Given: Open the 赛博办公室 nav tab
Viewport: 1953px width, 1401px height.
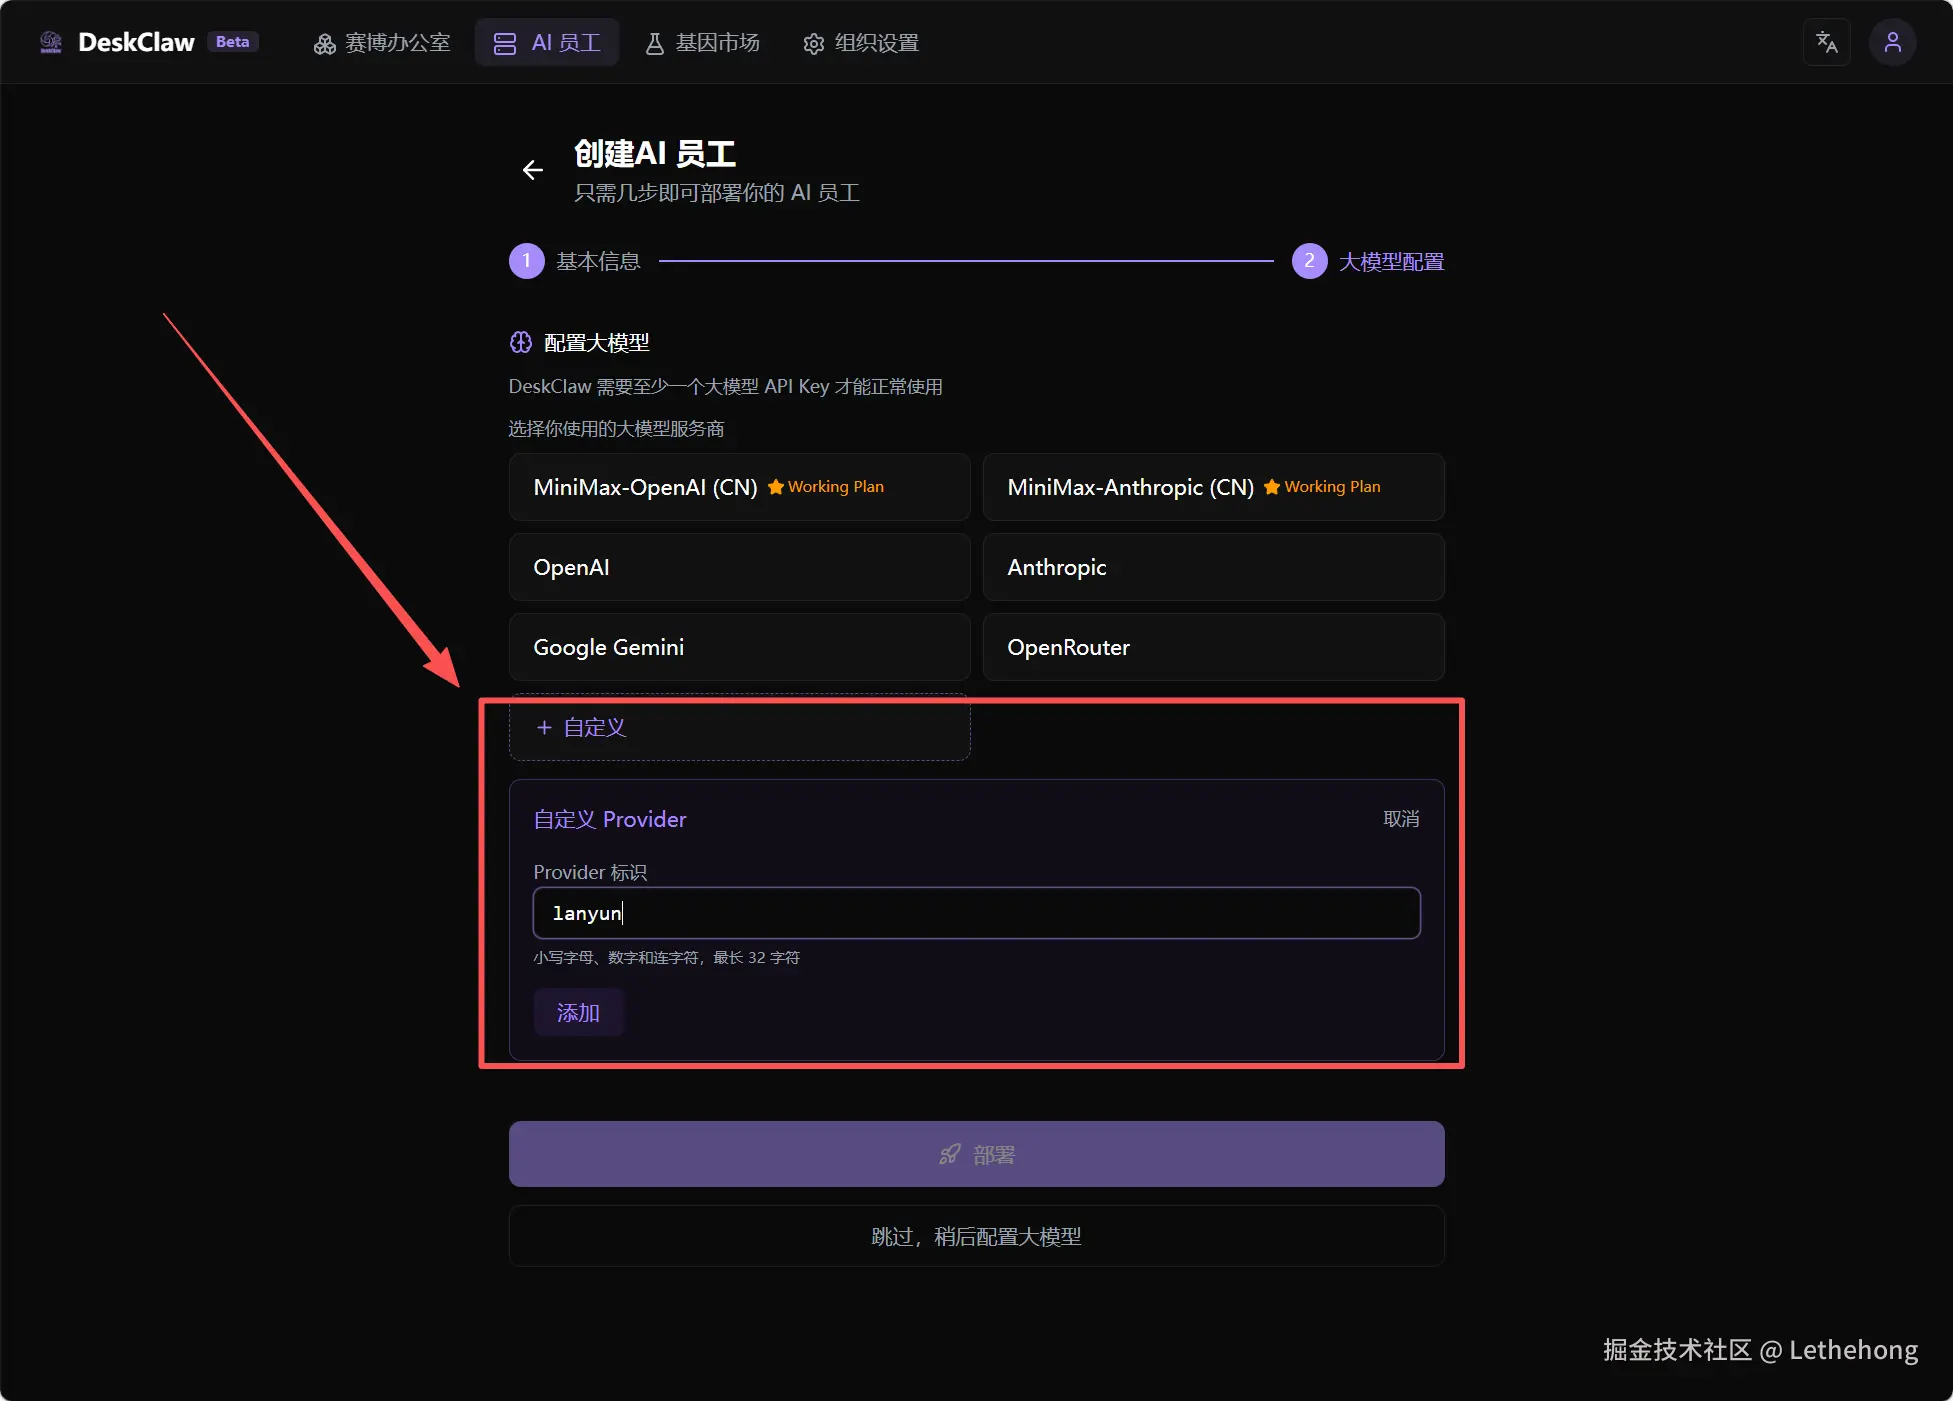Looking at the screenshot, I should [x=382, y=43].
